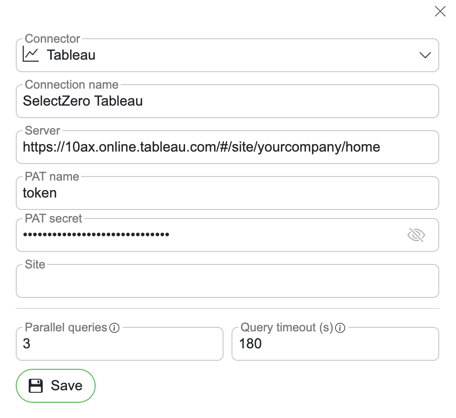Image resolution: width=456 pixels, height=418 pixels.
Task: Edit the Parallel queries value
Action: tap(120, 344)
